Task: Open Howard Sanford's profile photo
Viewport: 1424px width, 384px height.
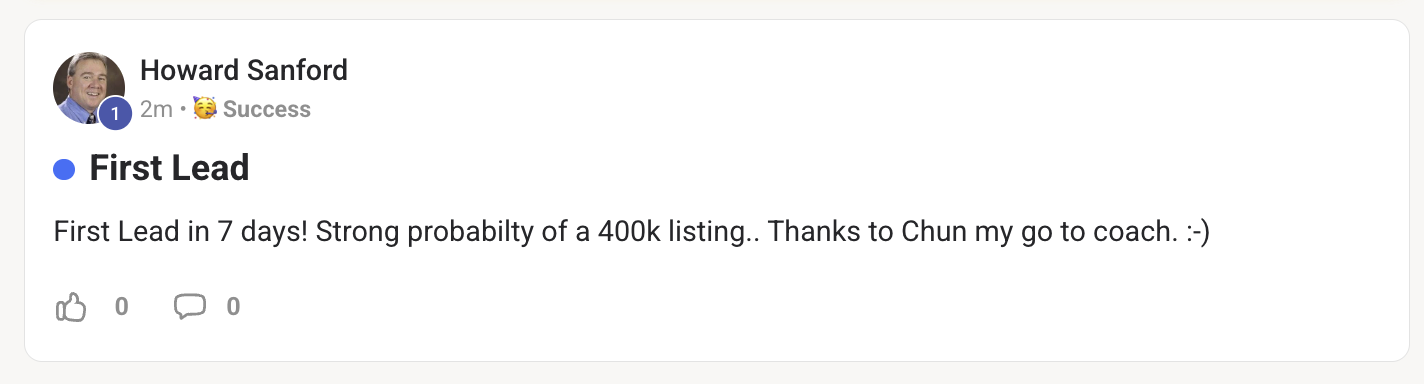Action: point(89,88)
